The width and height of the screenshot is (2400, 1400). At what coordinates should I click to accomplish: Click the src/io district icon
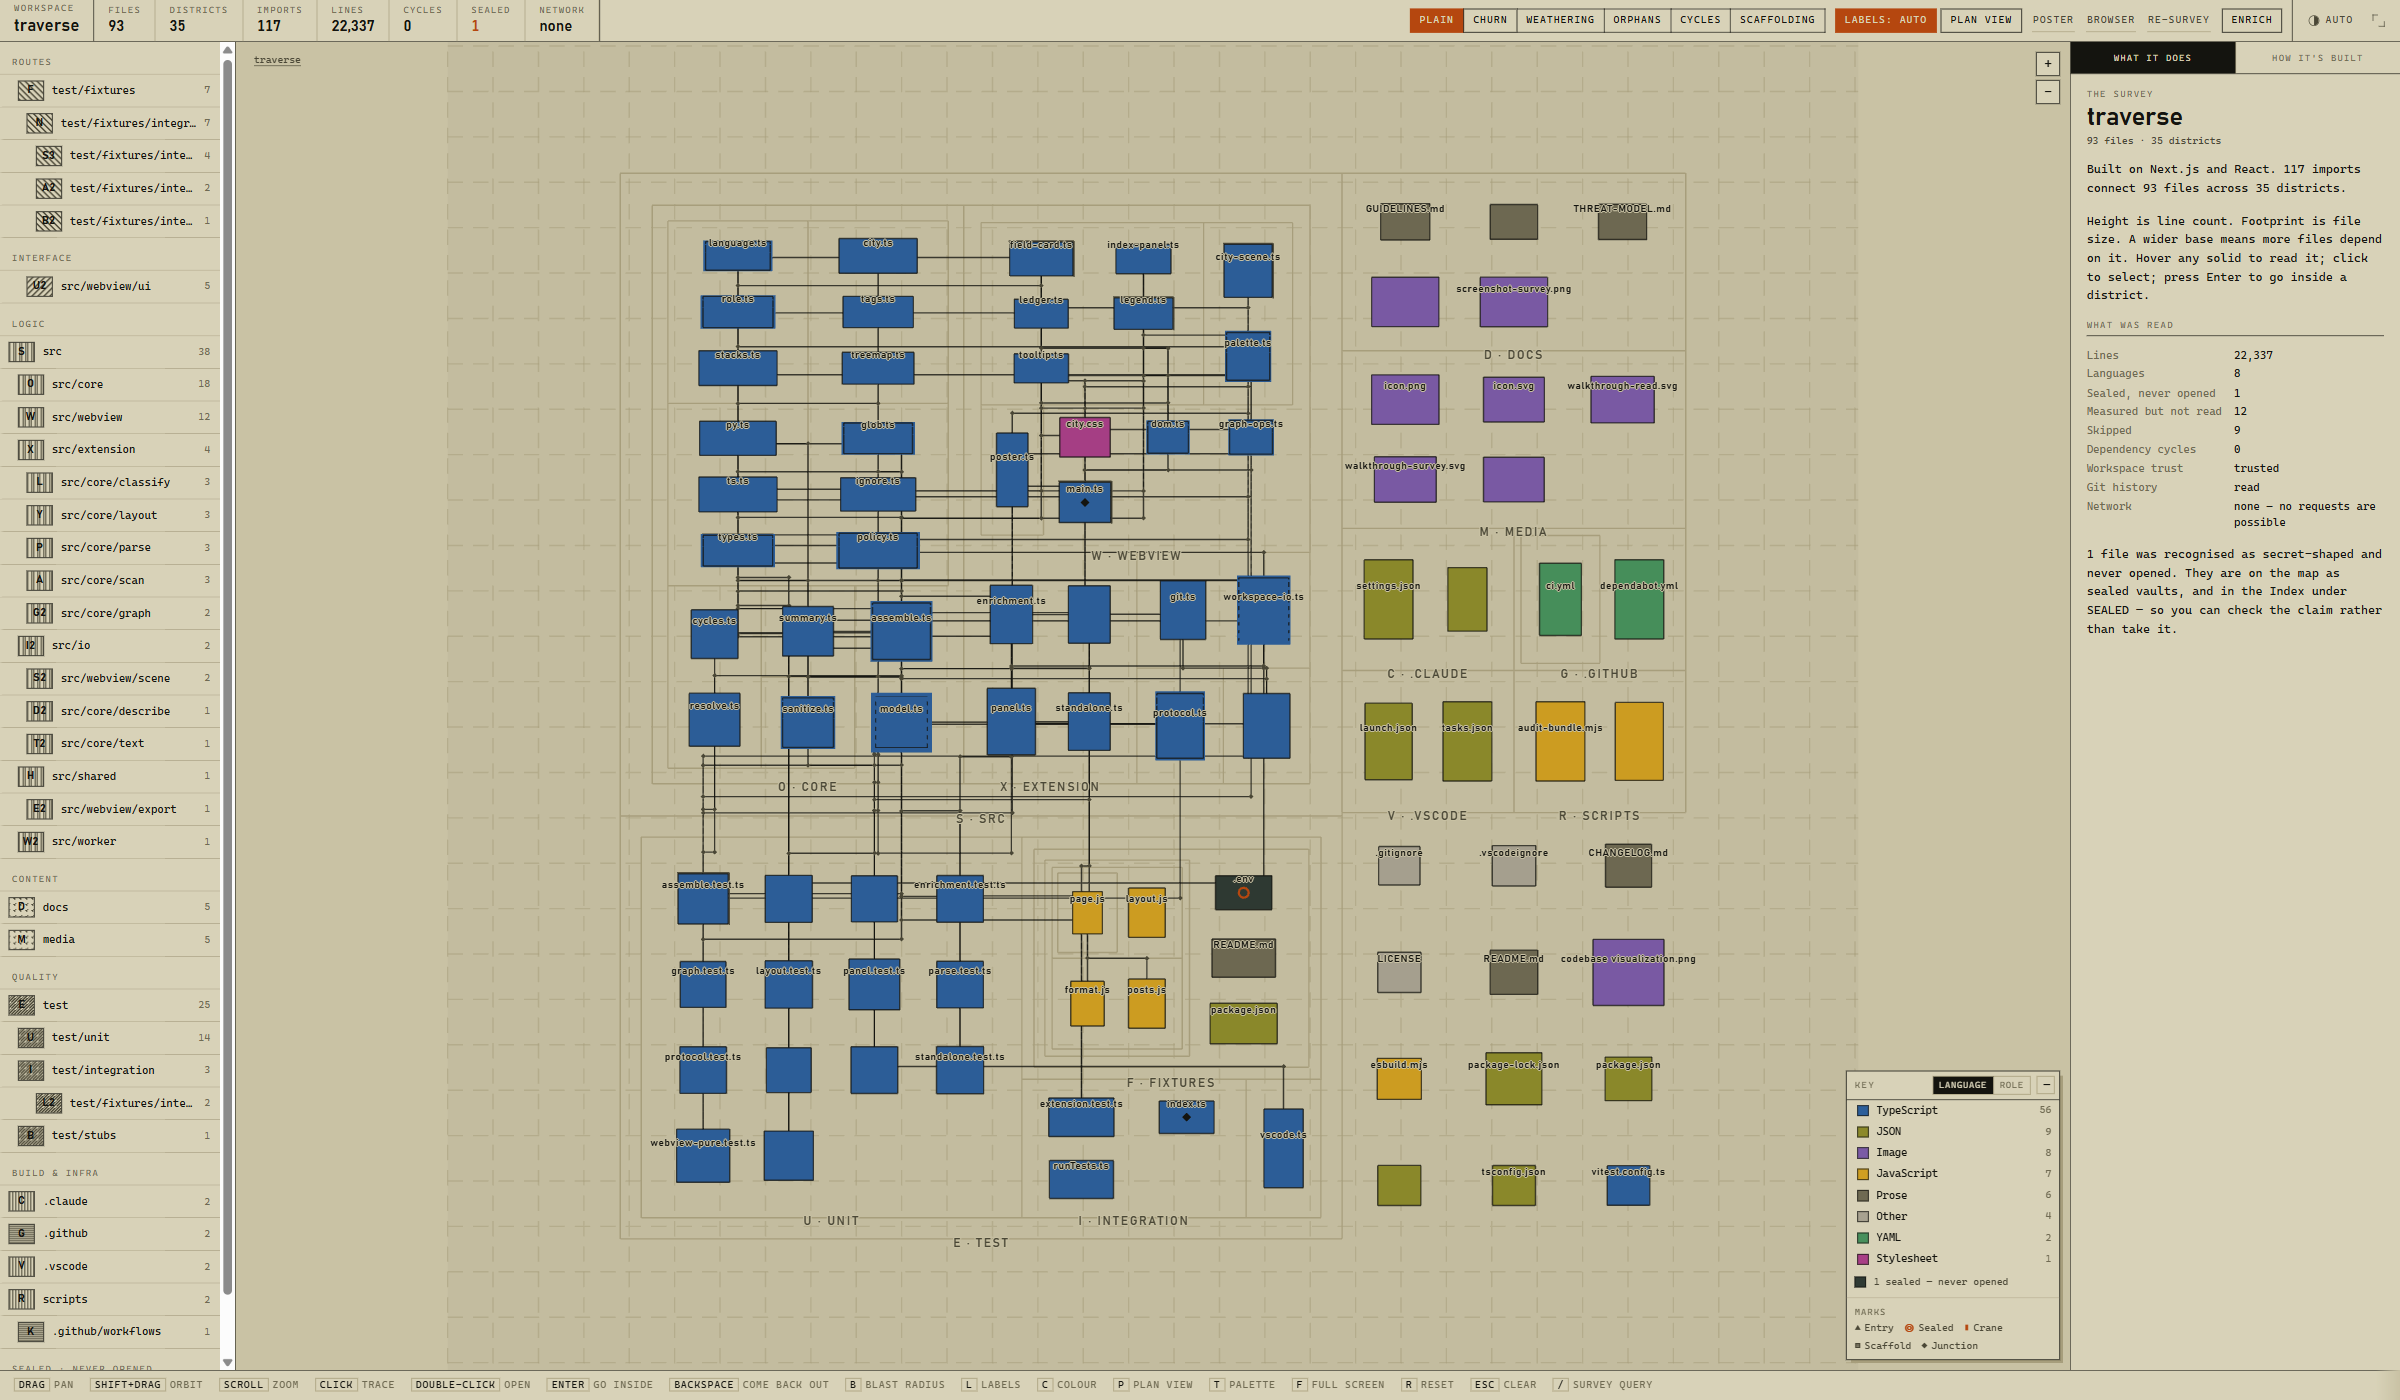[x=30, y=646]
